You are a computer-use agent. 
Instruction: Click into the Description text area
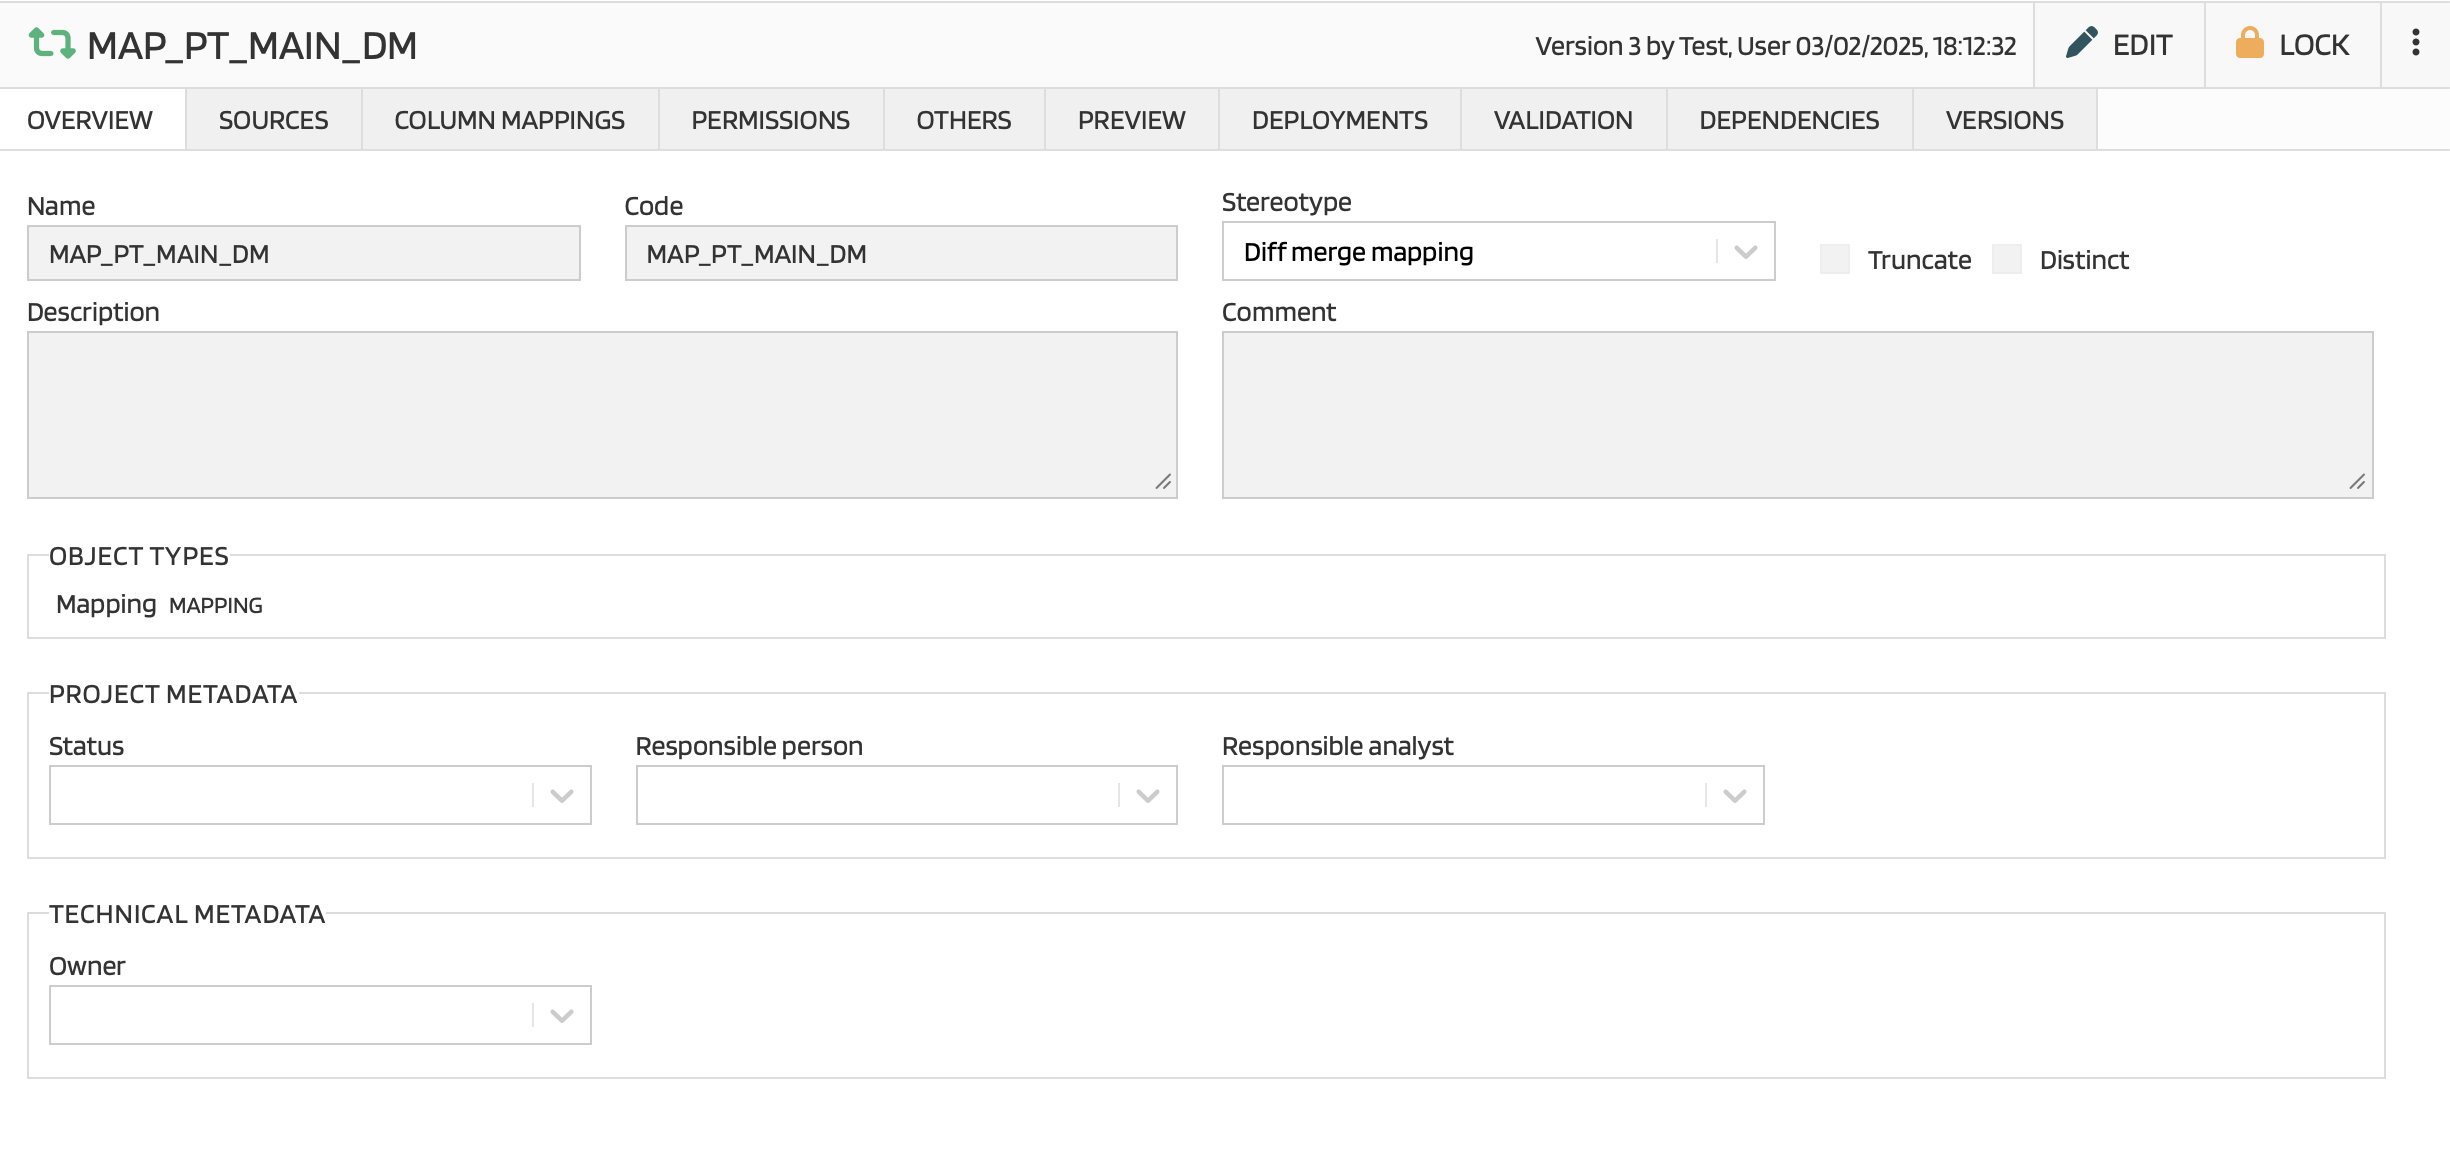[x=601, y=414]
